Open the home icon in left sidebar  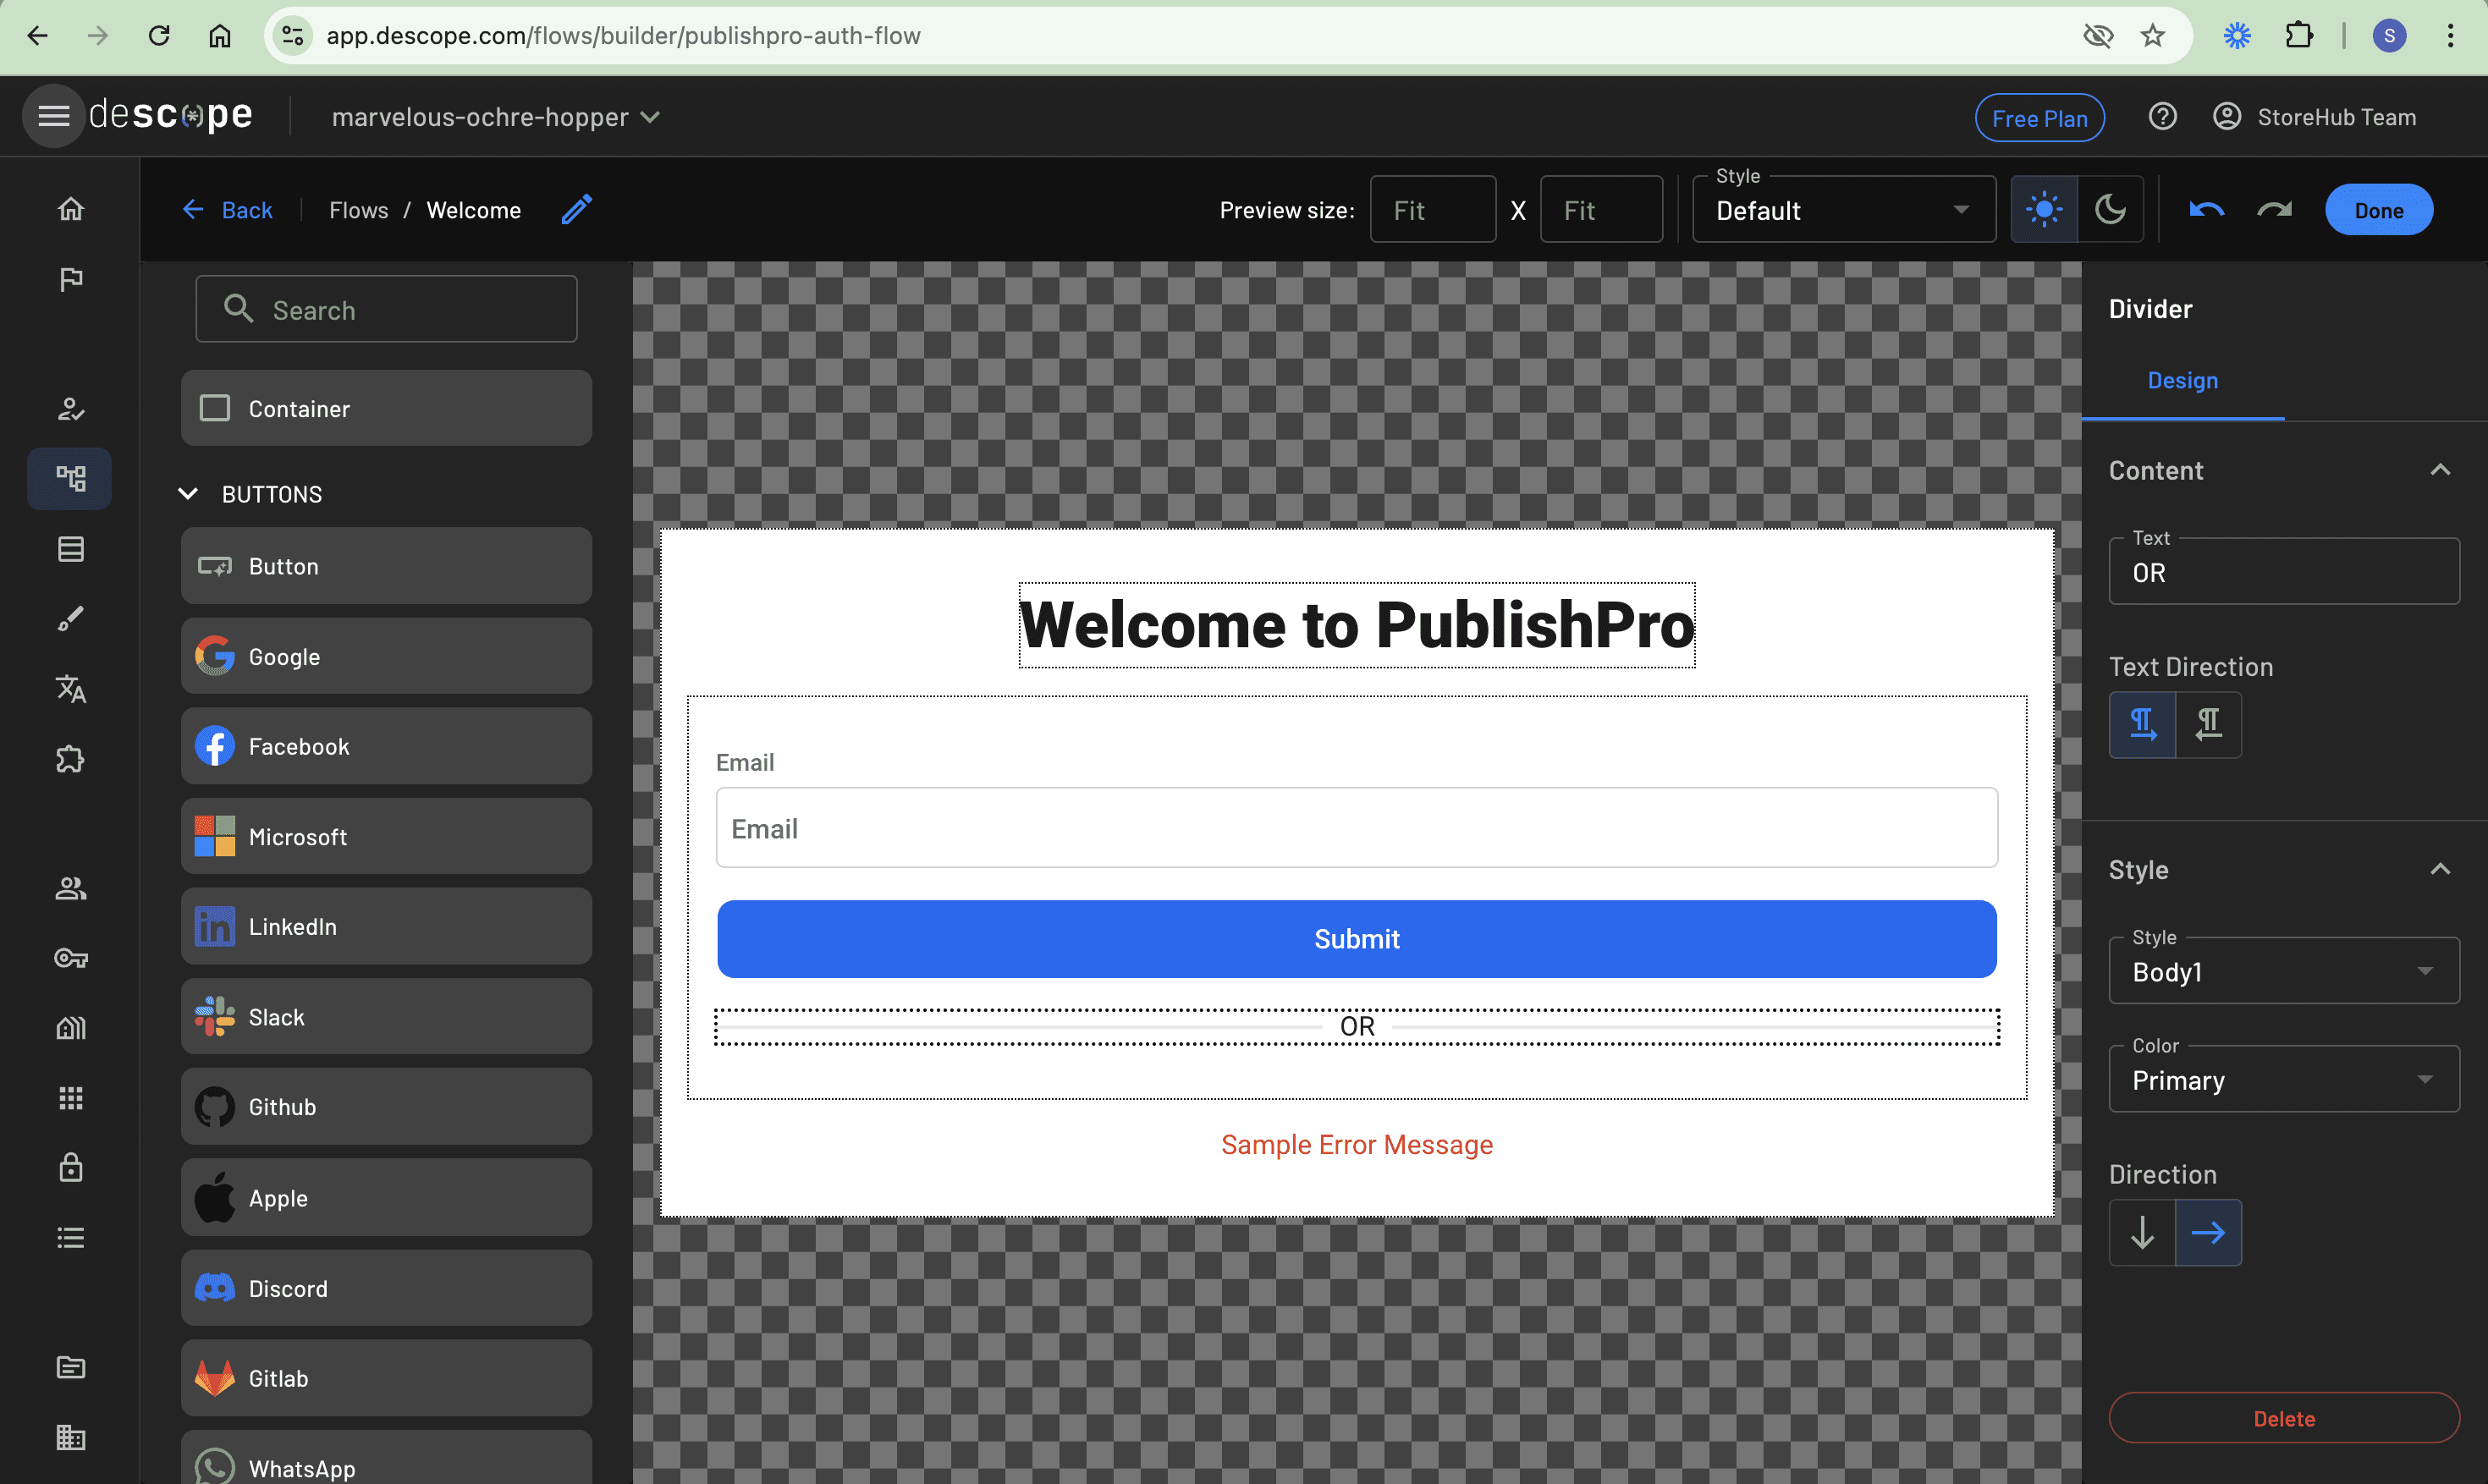[x=70, y=209]
